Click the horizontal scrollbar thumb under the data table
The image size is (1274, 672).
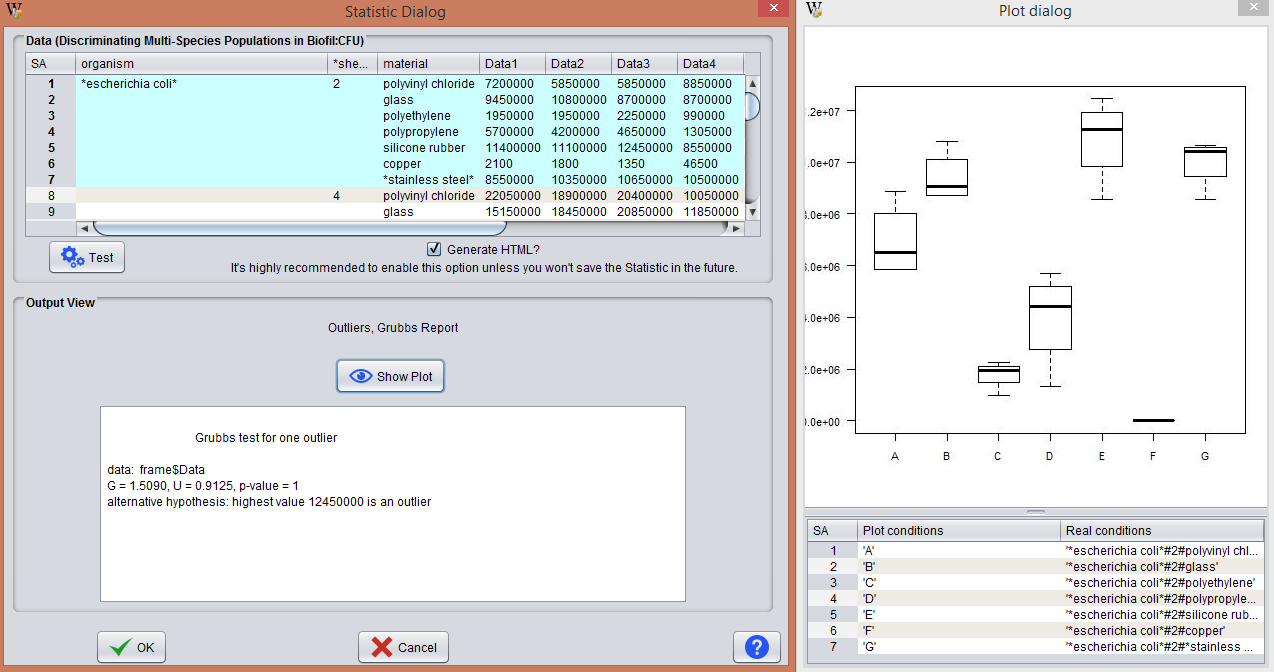point(300,228)
